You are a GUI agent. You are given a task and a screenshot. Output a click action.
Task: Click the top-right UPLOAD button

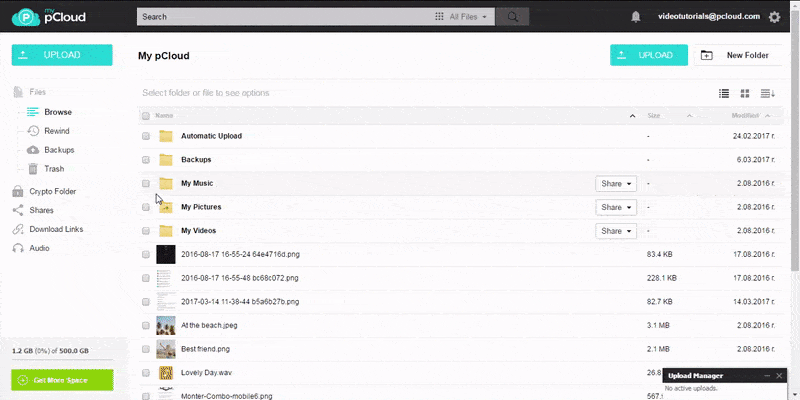click(649, 55)
